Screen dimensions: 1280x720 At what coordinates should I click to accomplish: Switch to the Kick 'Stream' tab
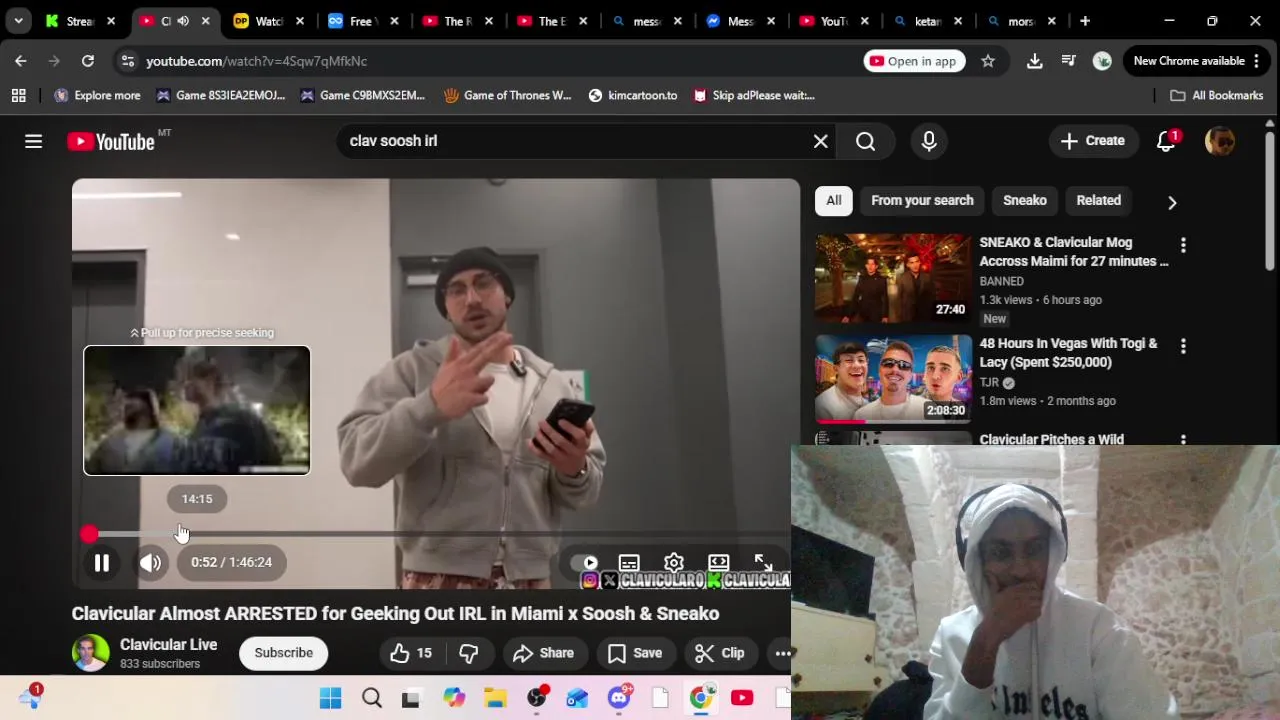point(78,21)
